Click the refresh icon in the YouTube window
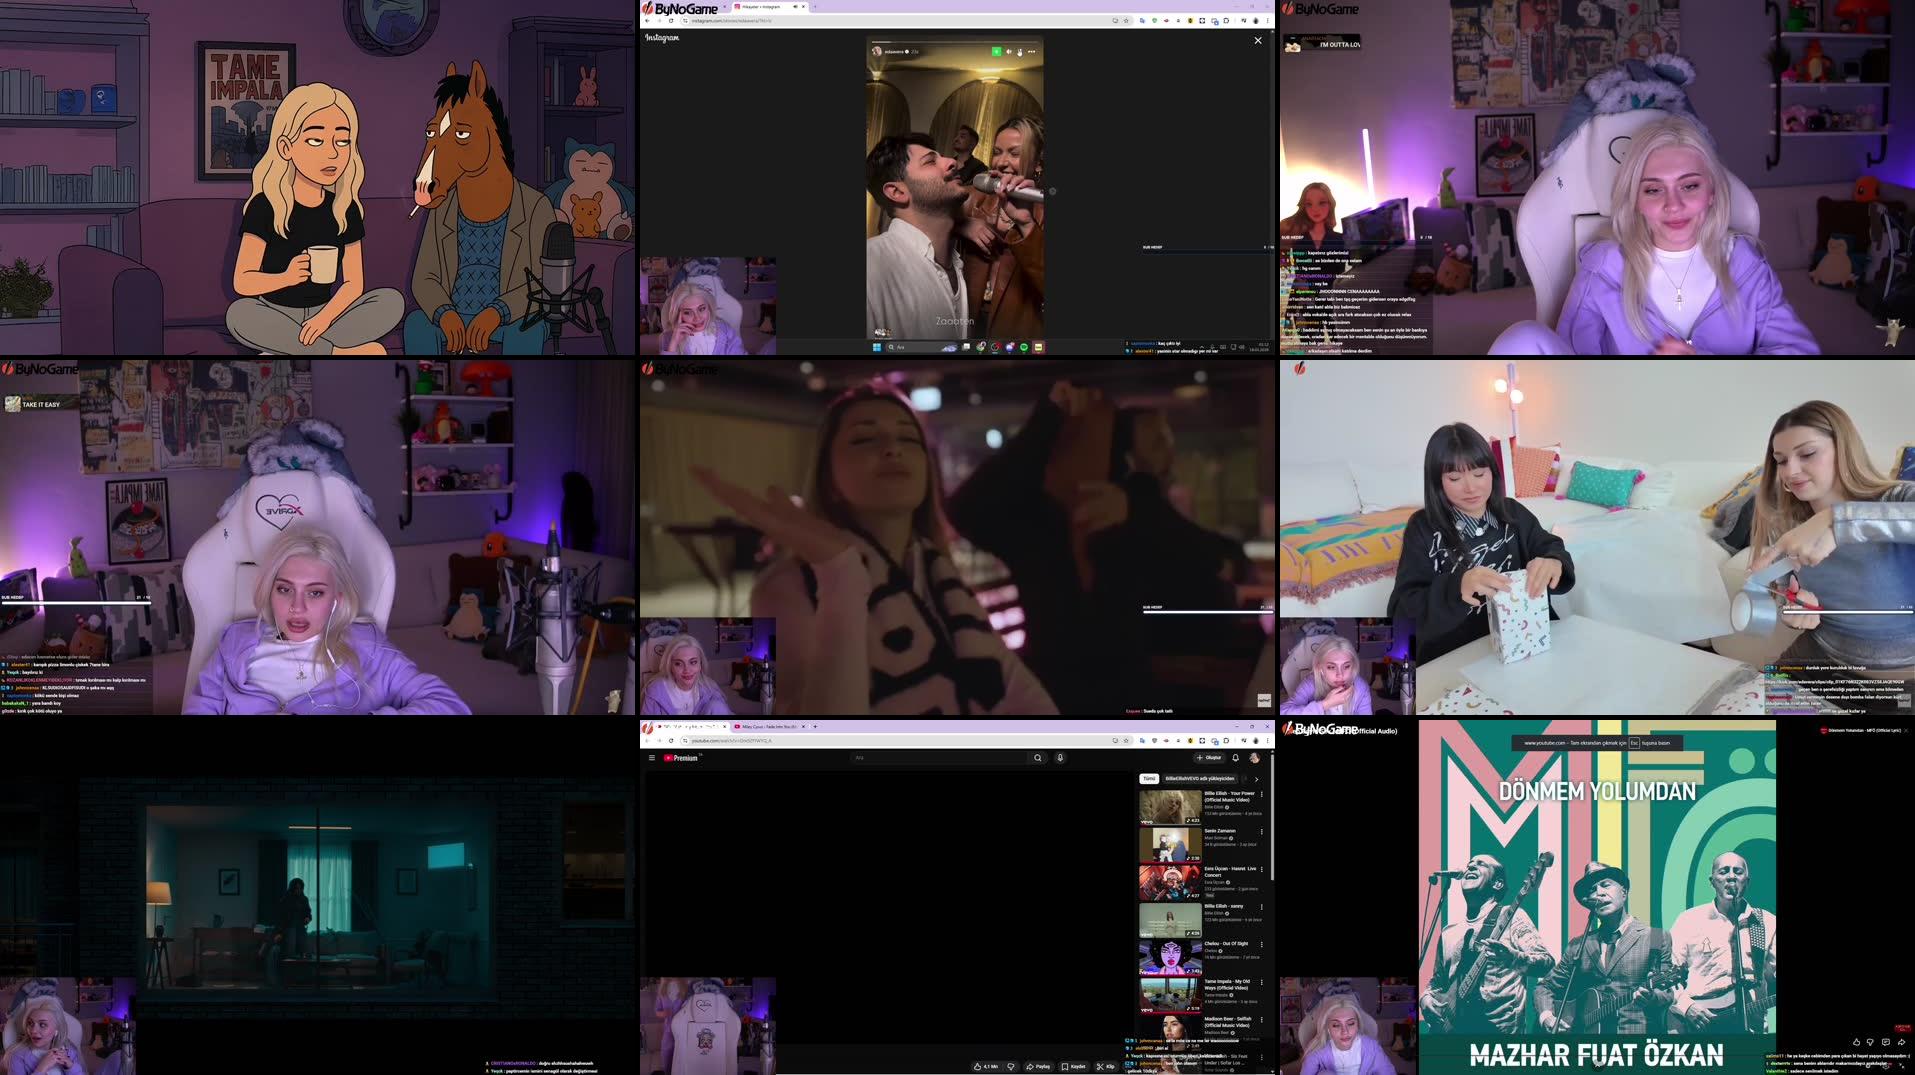 pos(671,740)
